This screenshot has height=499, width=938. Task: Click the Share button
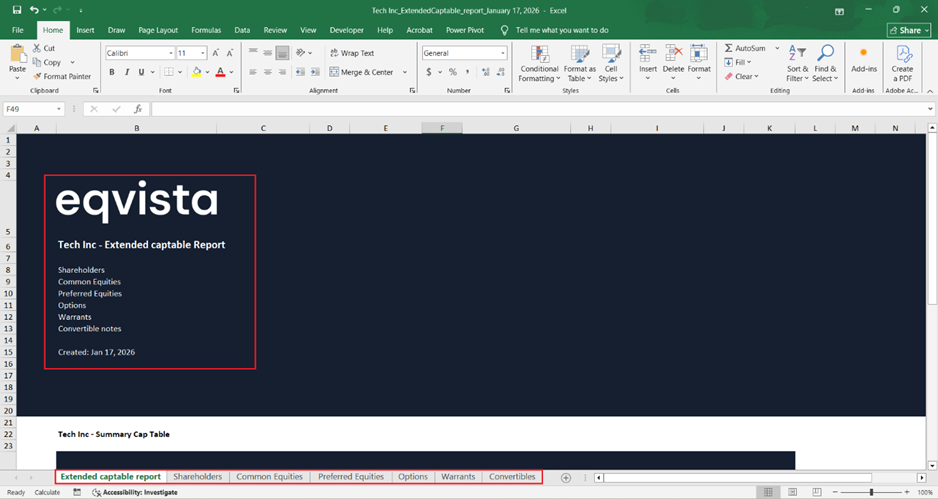click(908, 30)
